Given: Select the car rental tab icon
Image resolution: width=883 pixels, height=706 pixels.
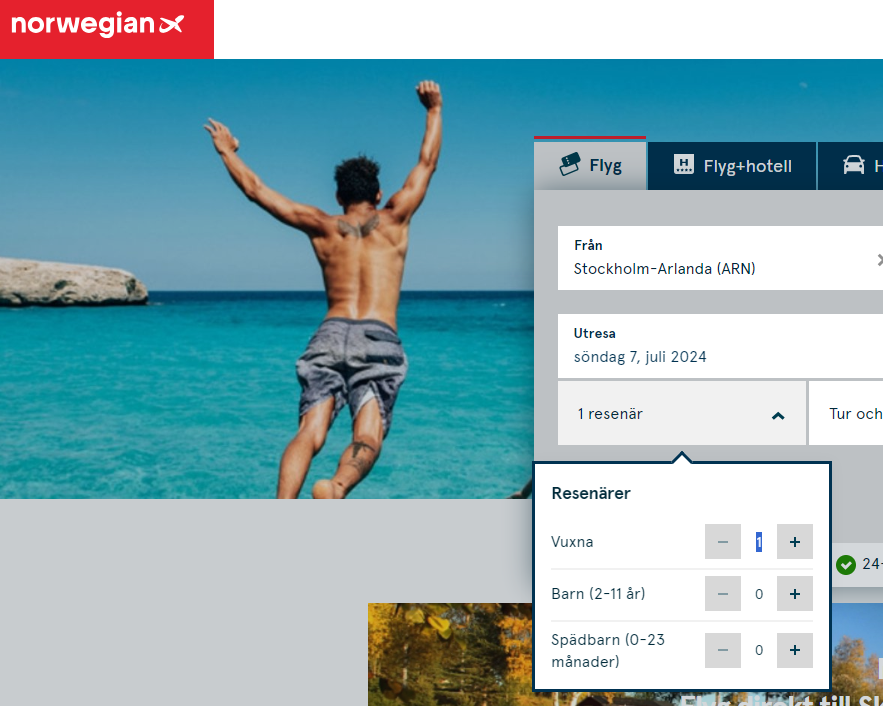Looking at the screenshot, I should click(855, 166).
